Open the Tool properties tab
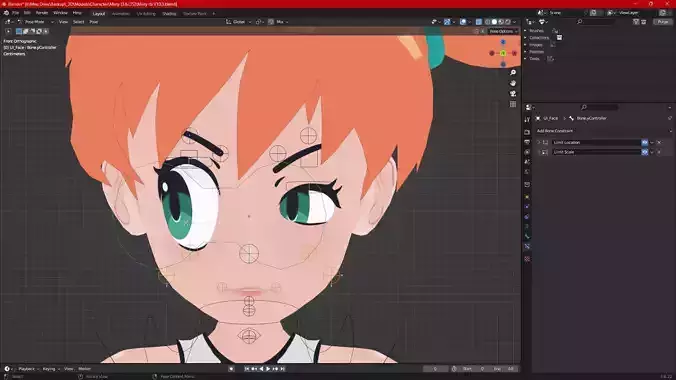Image resolution: width=676 pixels, height=380 pixels. [x=527, y=119]
